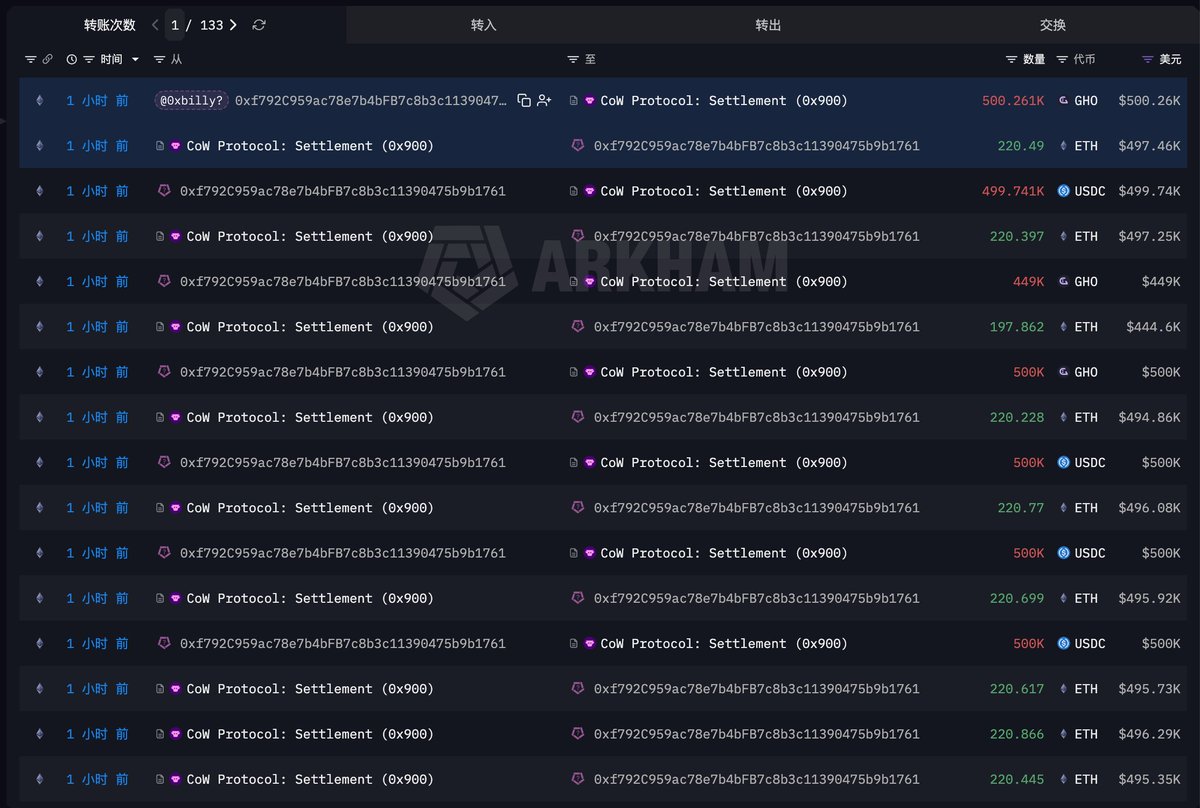Viewport: 1200px width, 808px height.
Task: Switch to the 转入 tab
Action: click(x=484, y=25)
